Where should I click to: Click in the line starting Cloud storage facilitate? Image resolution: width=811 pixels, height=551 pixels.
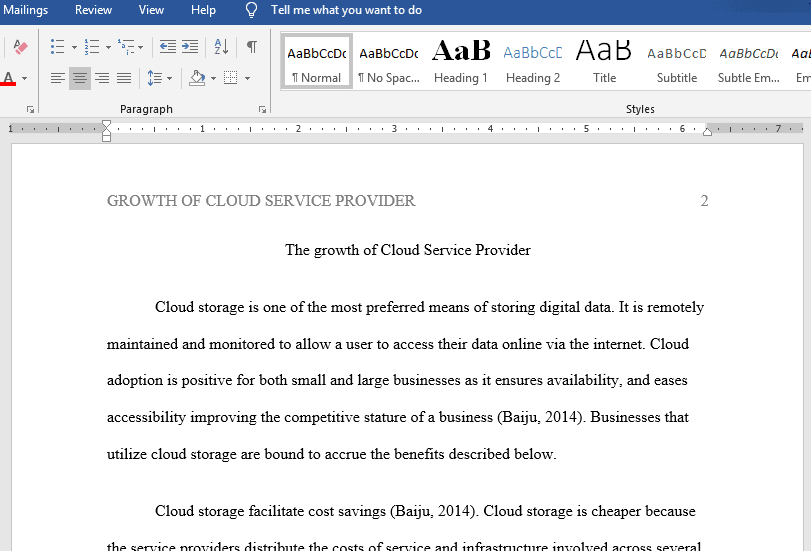[425, 511]
